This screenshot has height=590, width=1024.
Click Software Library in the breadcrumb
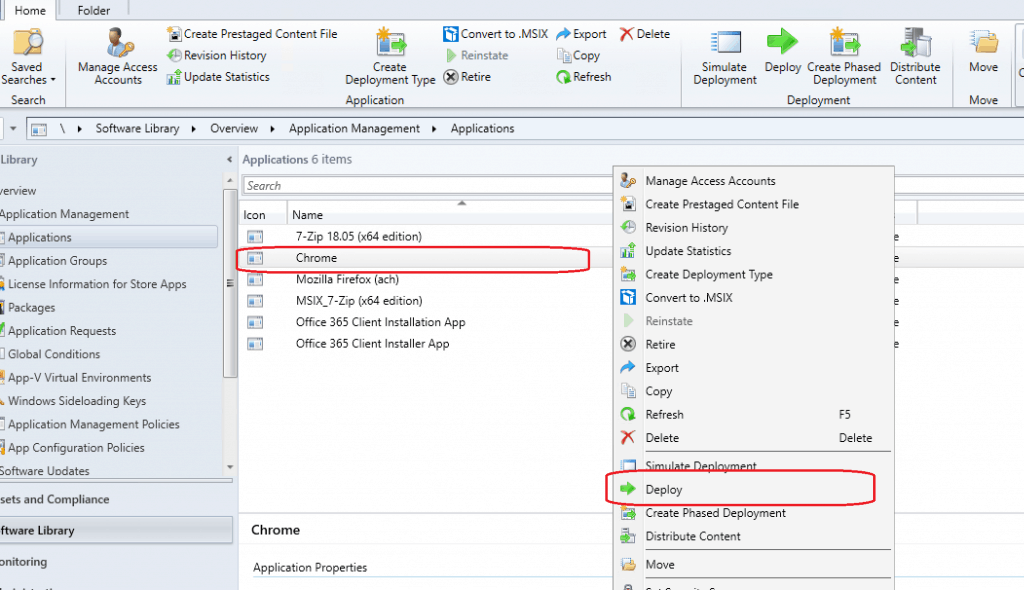[x=137, y=129]
